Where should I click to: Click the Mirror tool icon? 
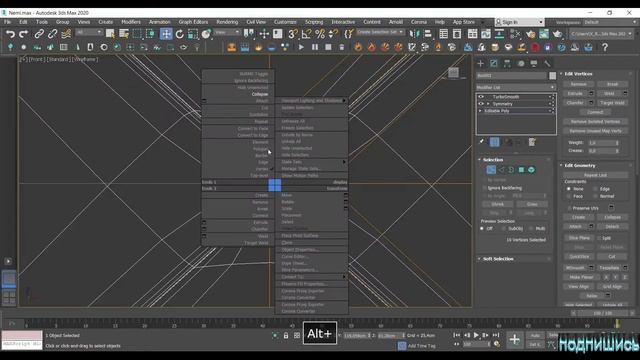(415, 34)
